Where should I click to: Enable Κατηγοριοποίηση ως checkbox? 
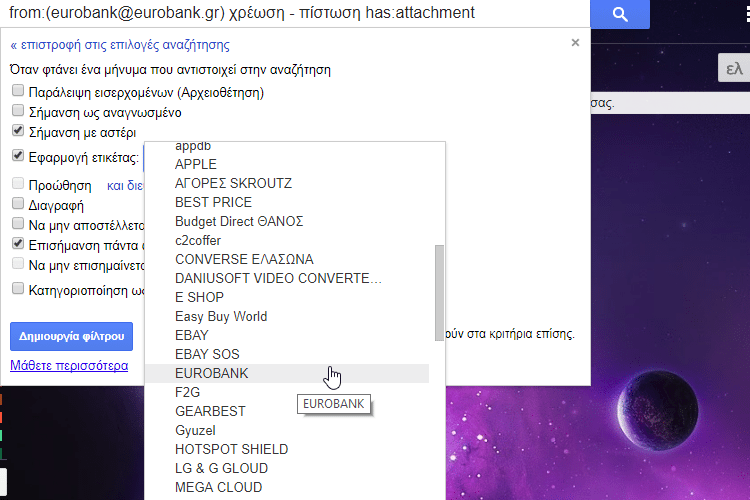point(18,289)
